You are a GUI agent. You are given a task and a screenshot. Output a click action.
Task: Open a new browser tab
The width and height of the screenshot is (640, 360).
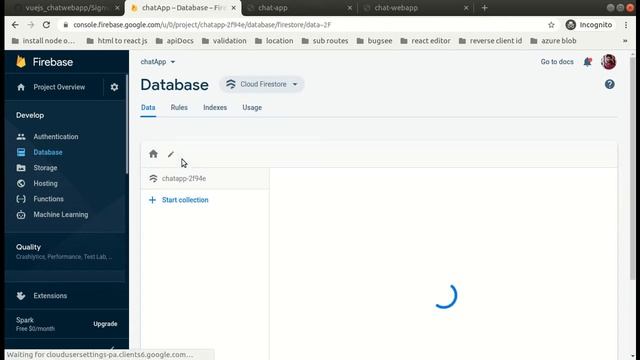coord(484,8)
